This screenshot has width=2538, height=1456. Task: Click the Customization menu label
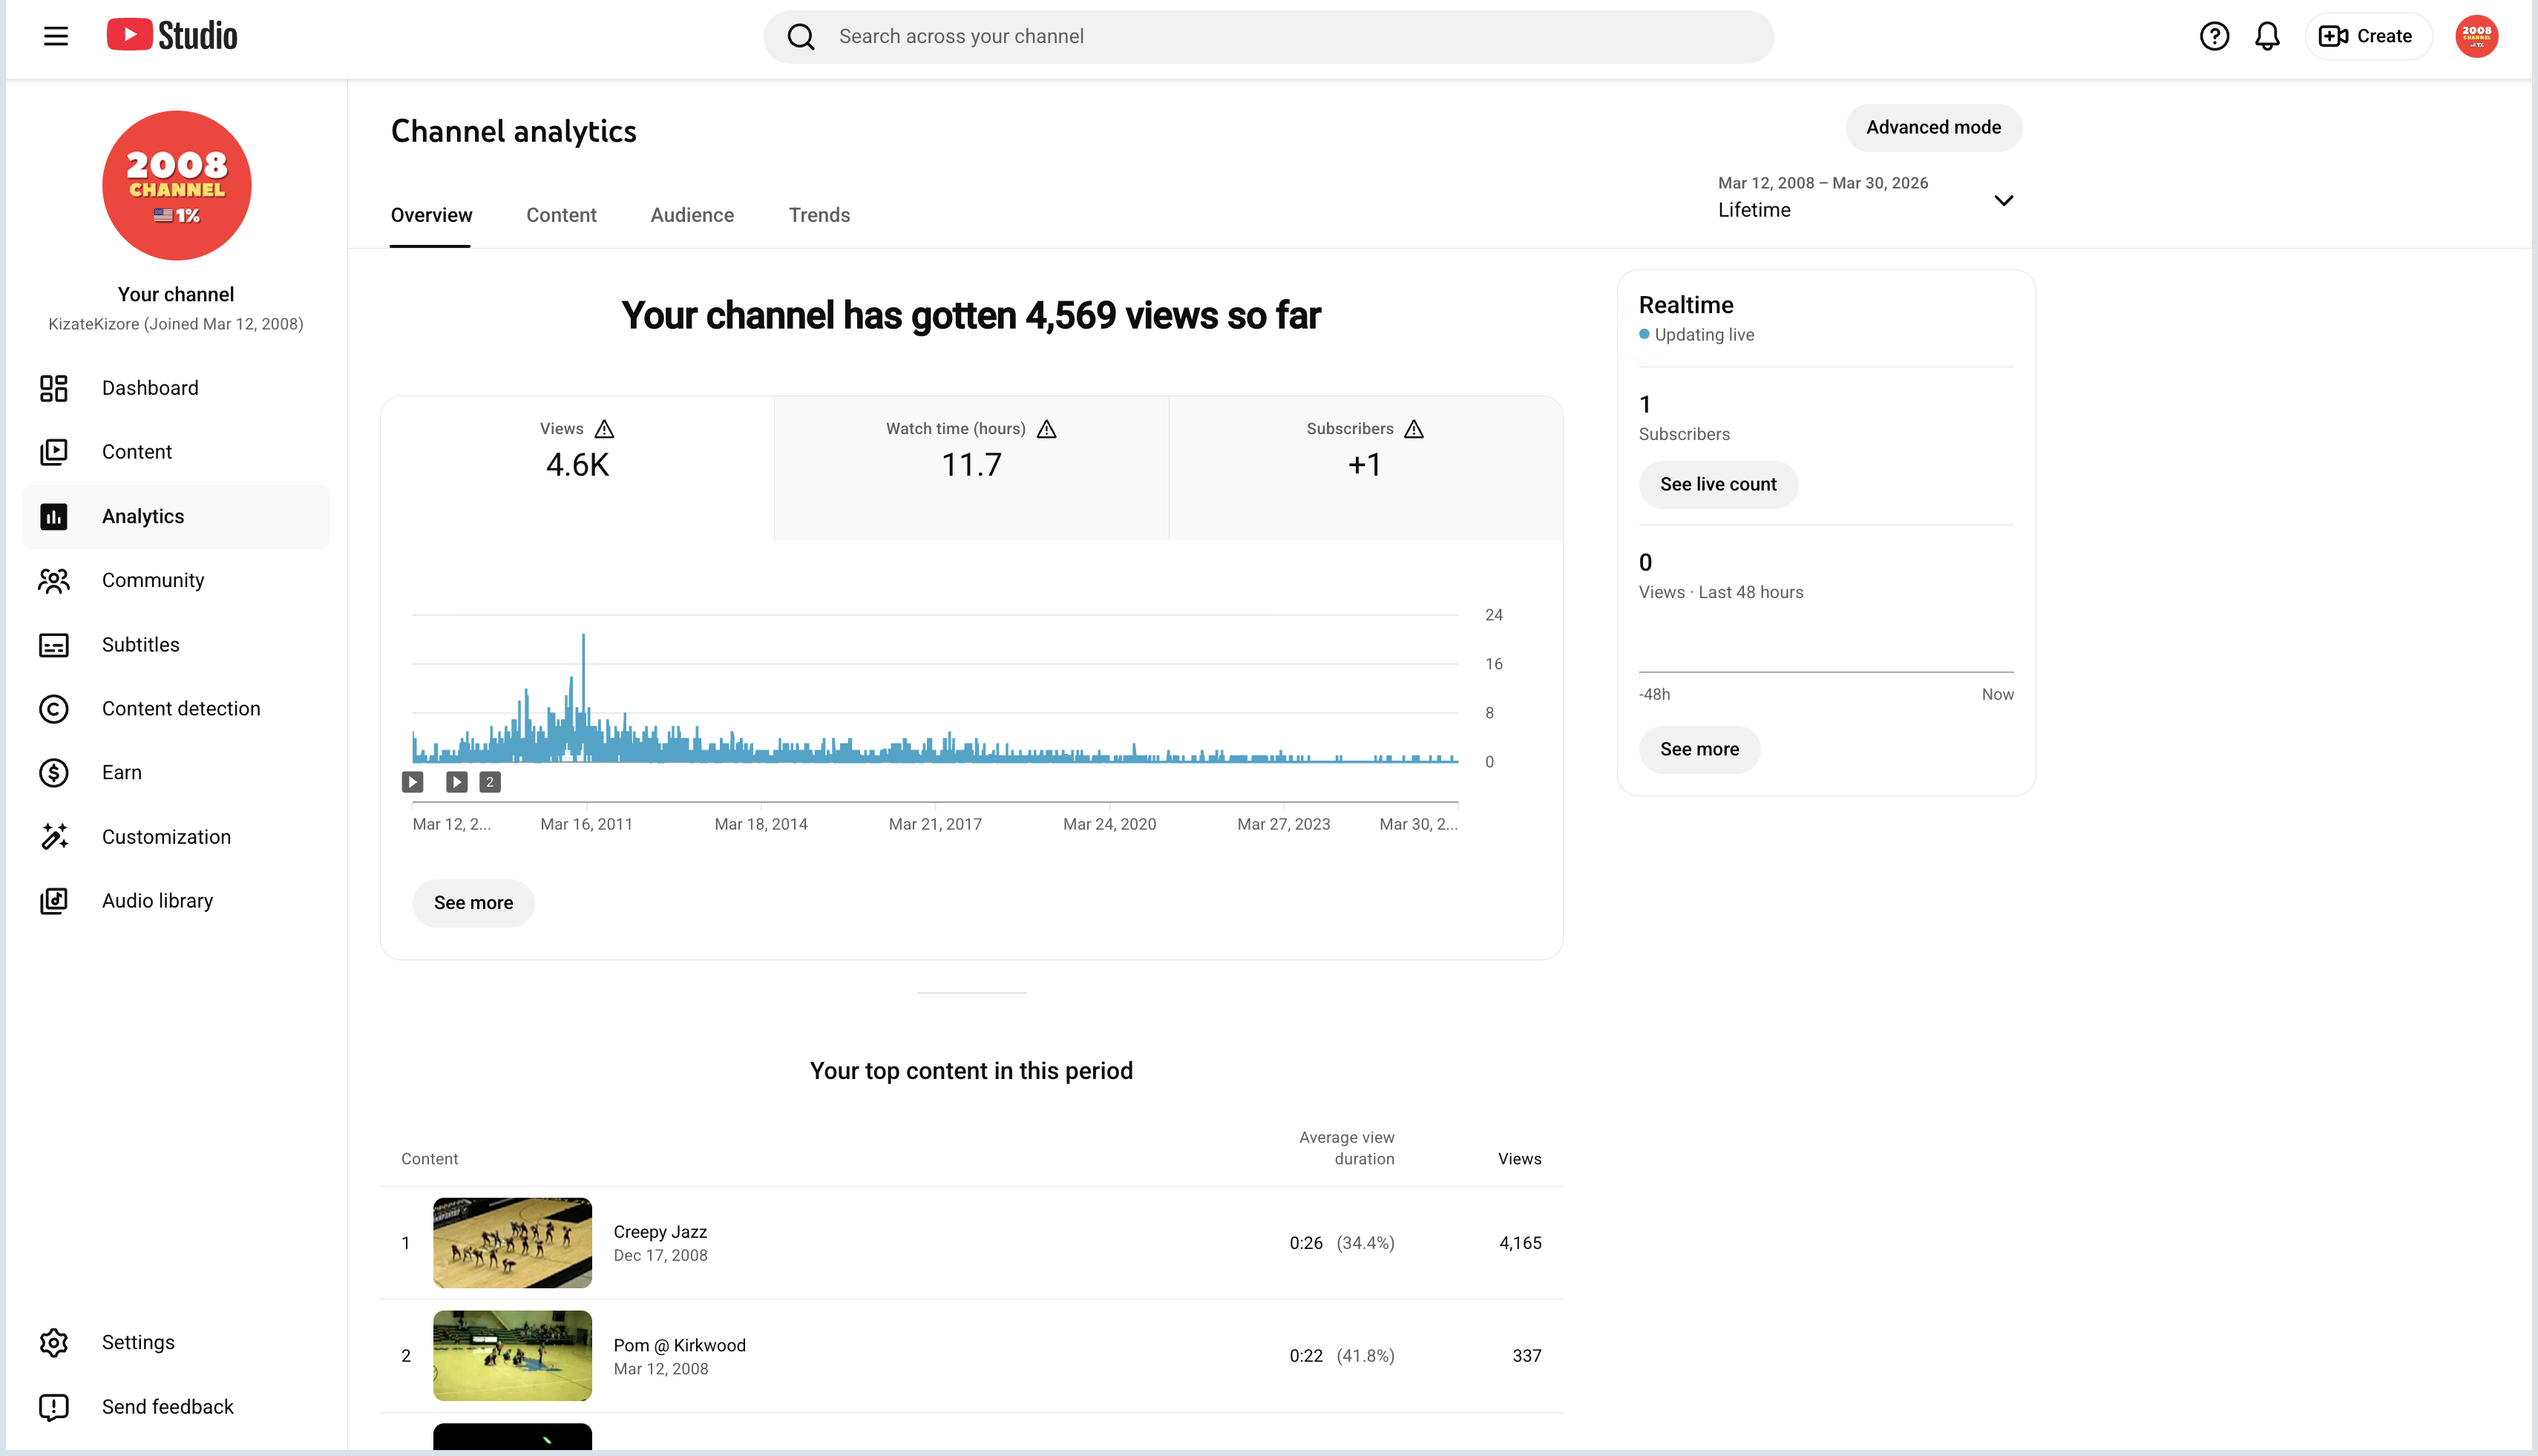point(166,837)
